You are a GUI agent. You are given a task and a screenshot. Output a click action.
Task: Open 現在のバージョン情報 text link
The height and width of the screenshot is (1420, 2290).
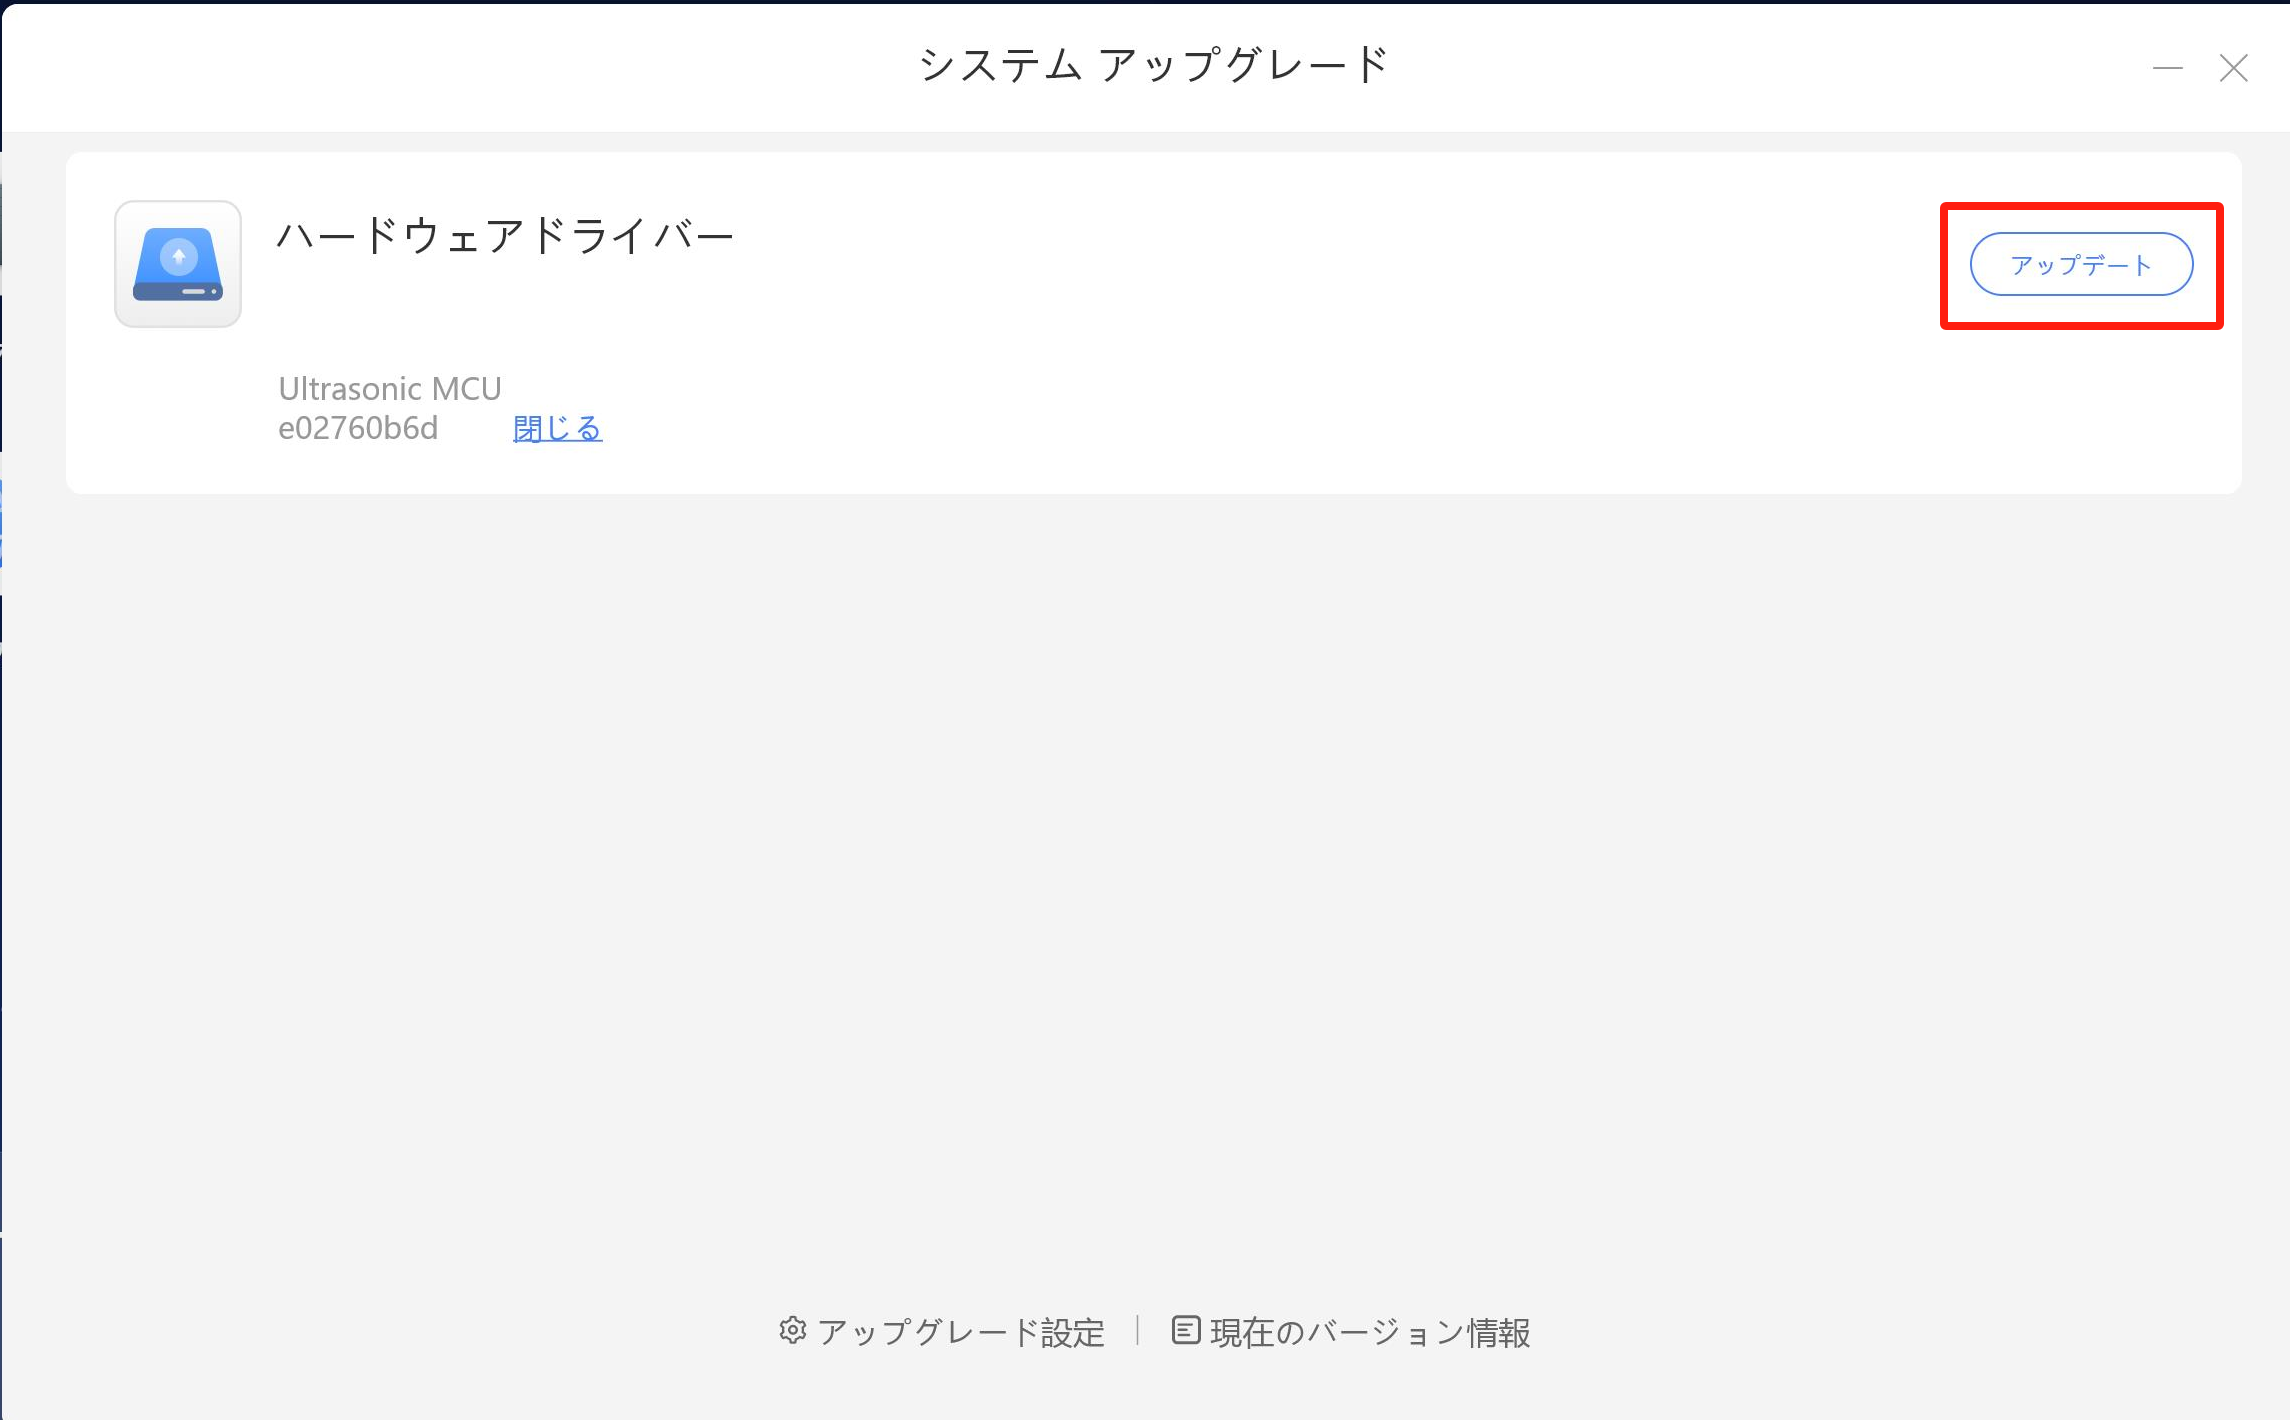(x=1370, y=1333)
